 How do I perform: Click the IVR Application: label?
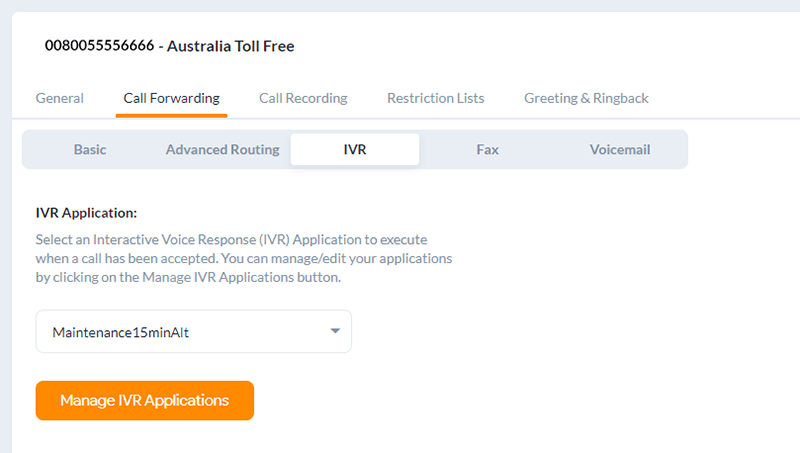pos(86,213)
